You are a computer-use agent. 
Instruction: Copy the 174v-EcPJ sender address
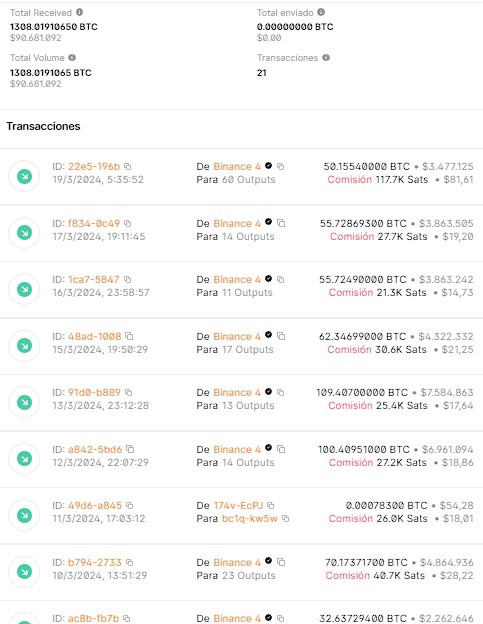[271, 505]
